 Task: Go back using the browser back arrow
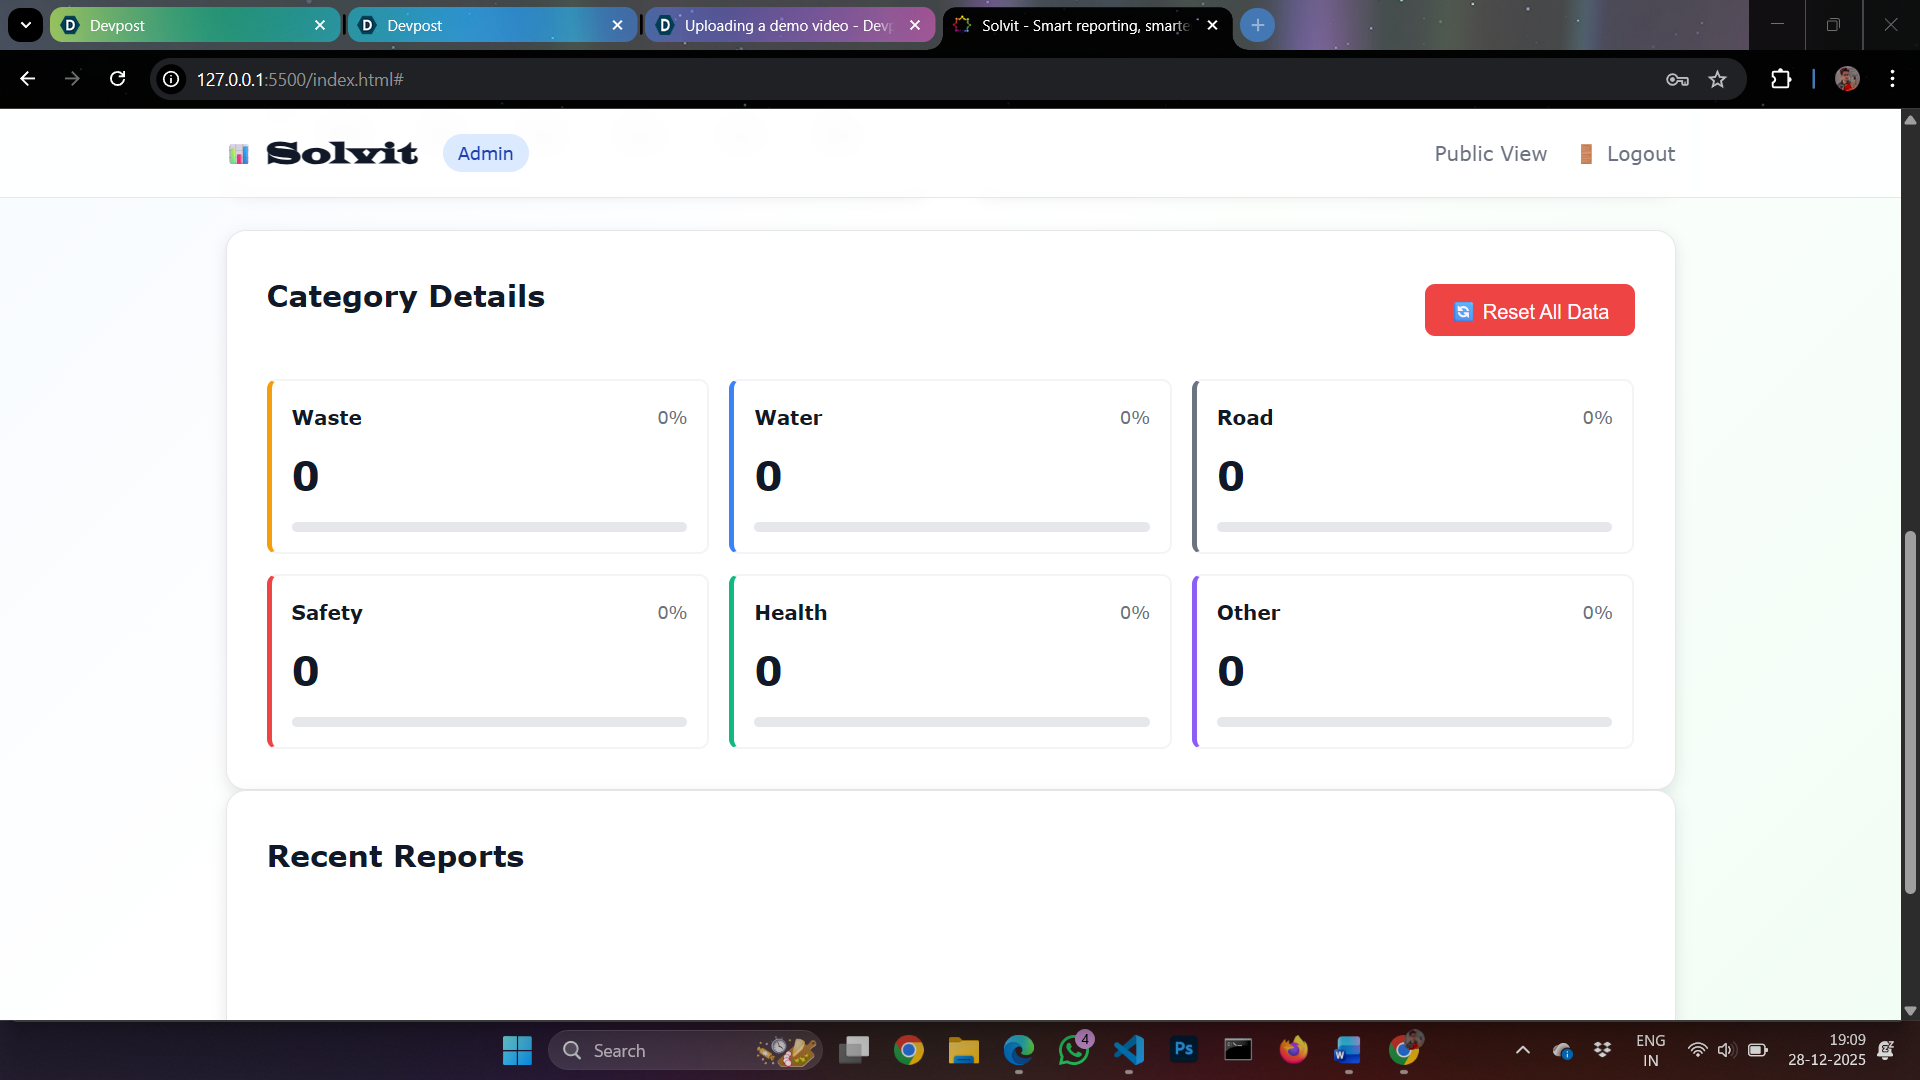click(x=28, y=79)
